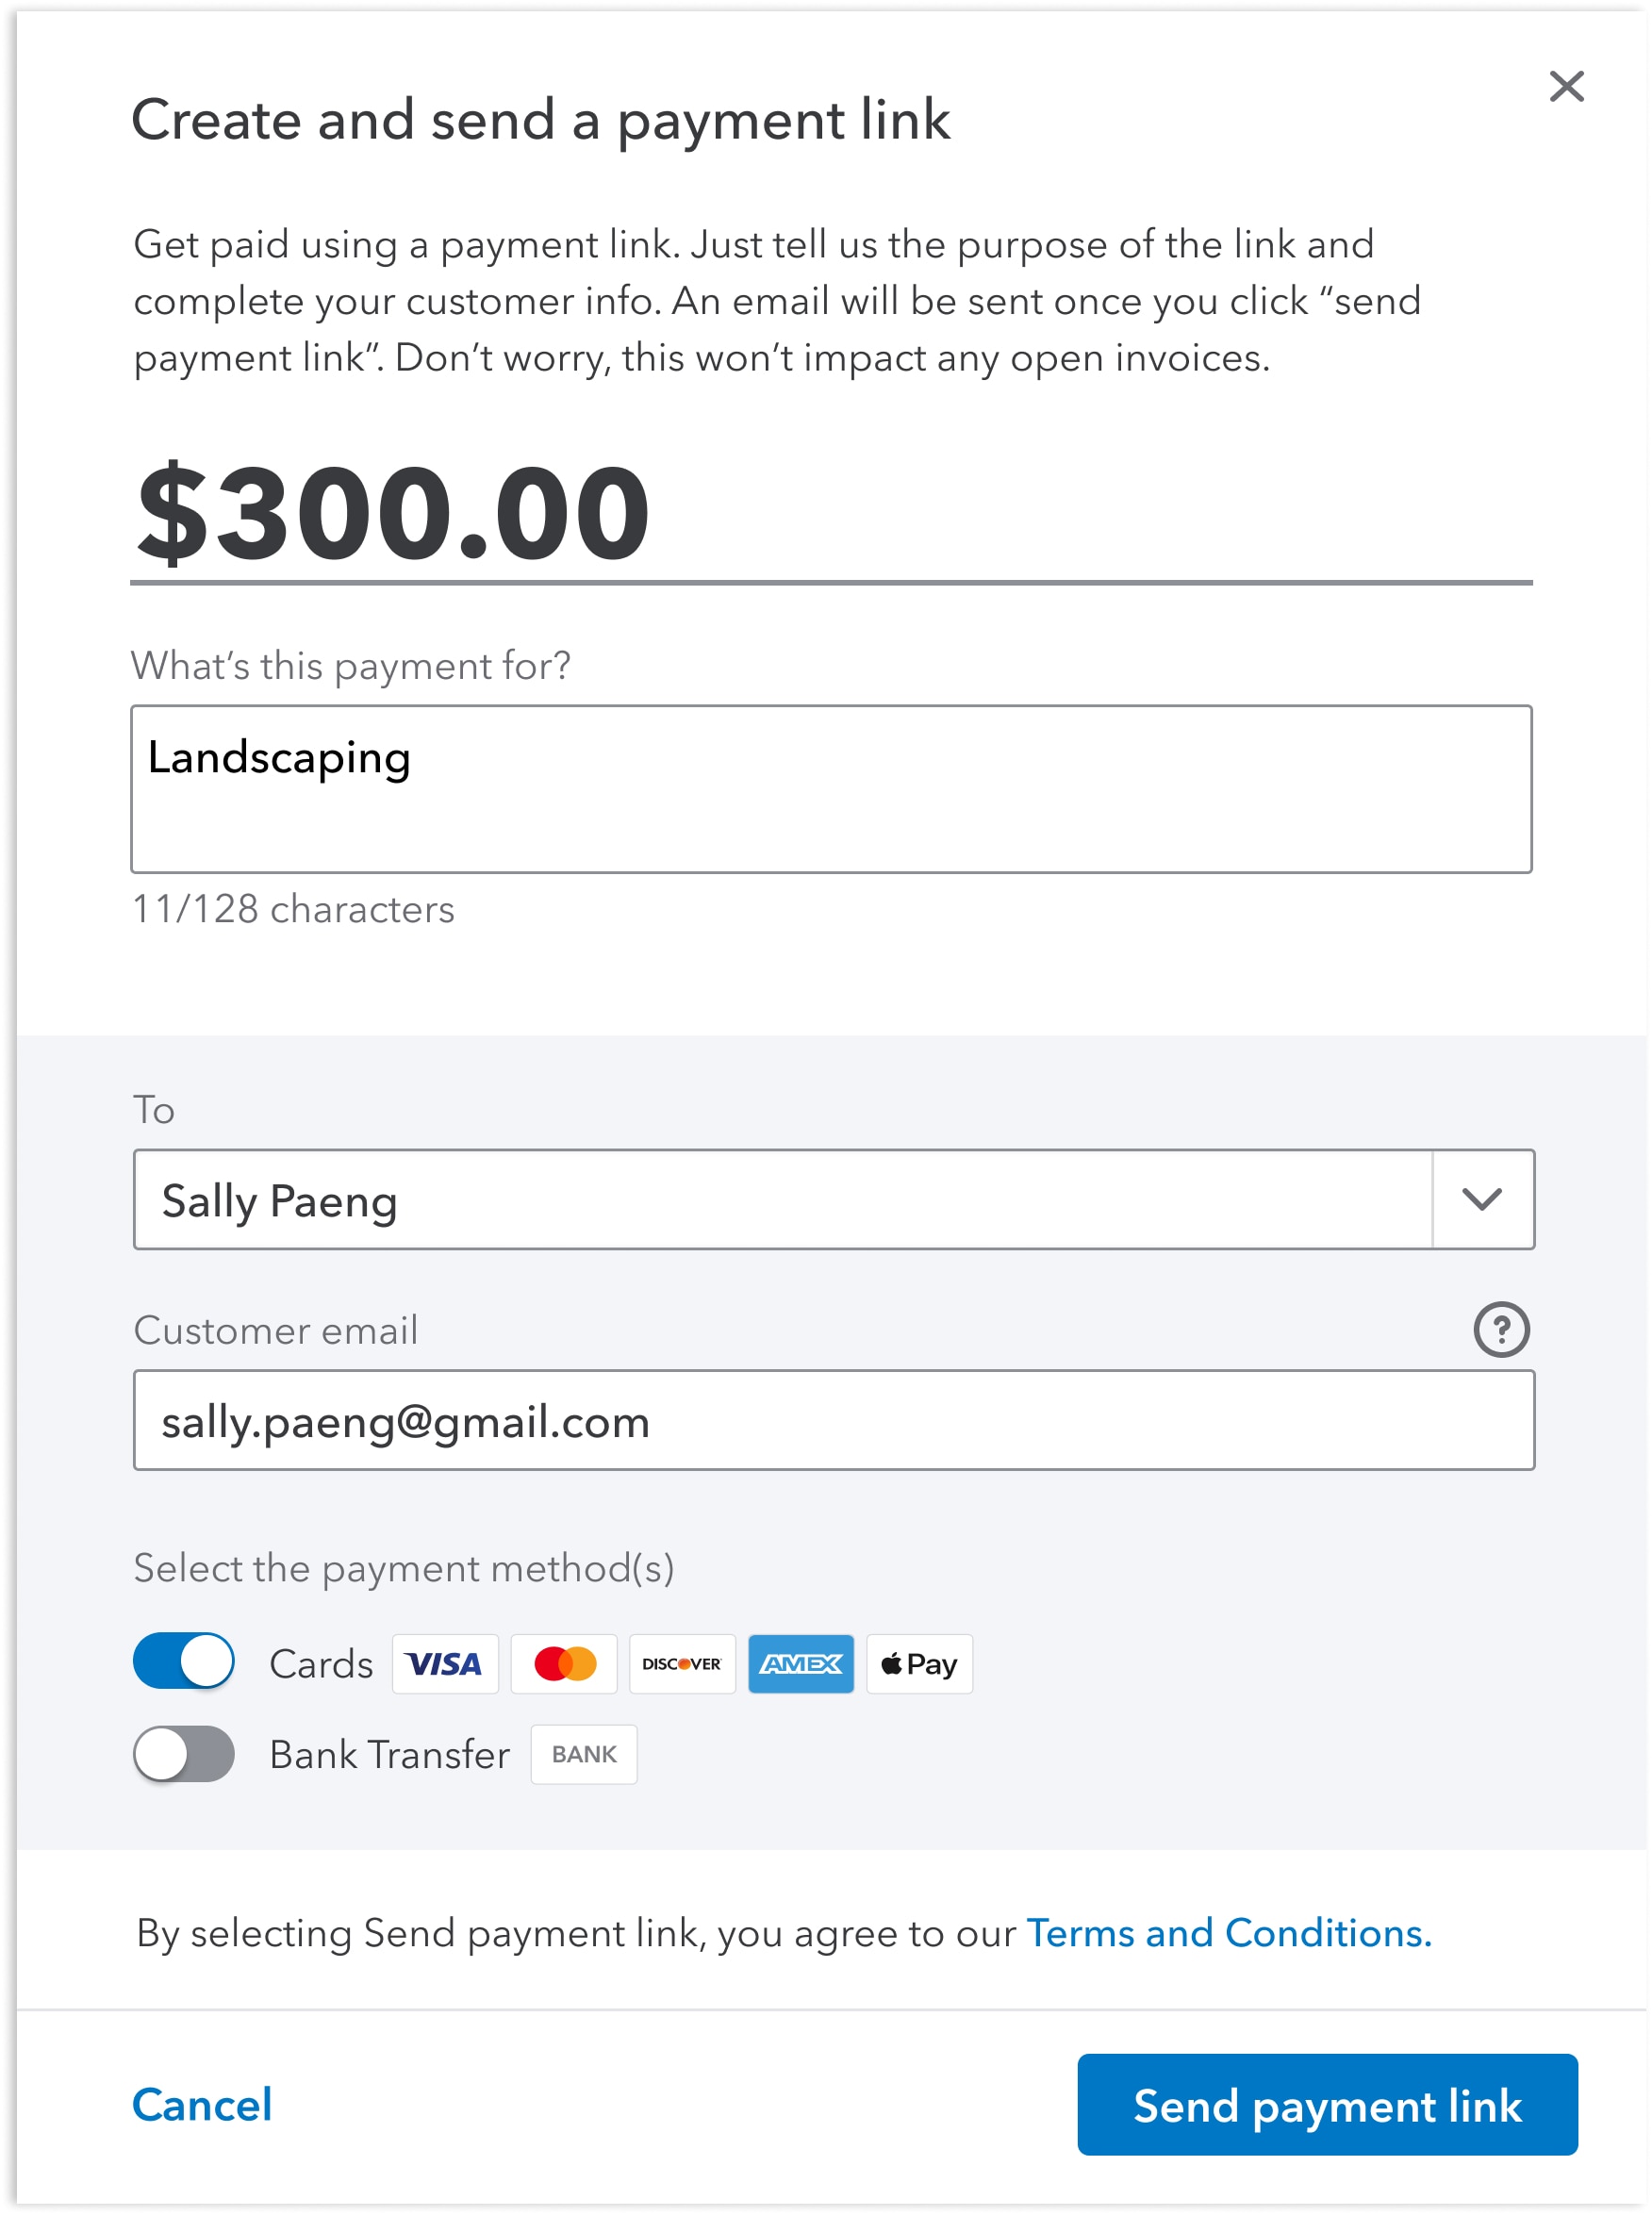Viewport: 1652px width, 2215px height.
Task: Click the Cards label text
Action: click(x=321, y=1664)
